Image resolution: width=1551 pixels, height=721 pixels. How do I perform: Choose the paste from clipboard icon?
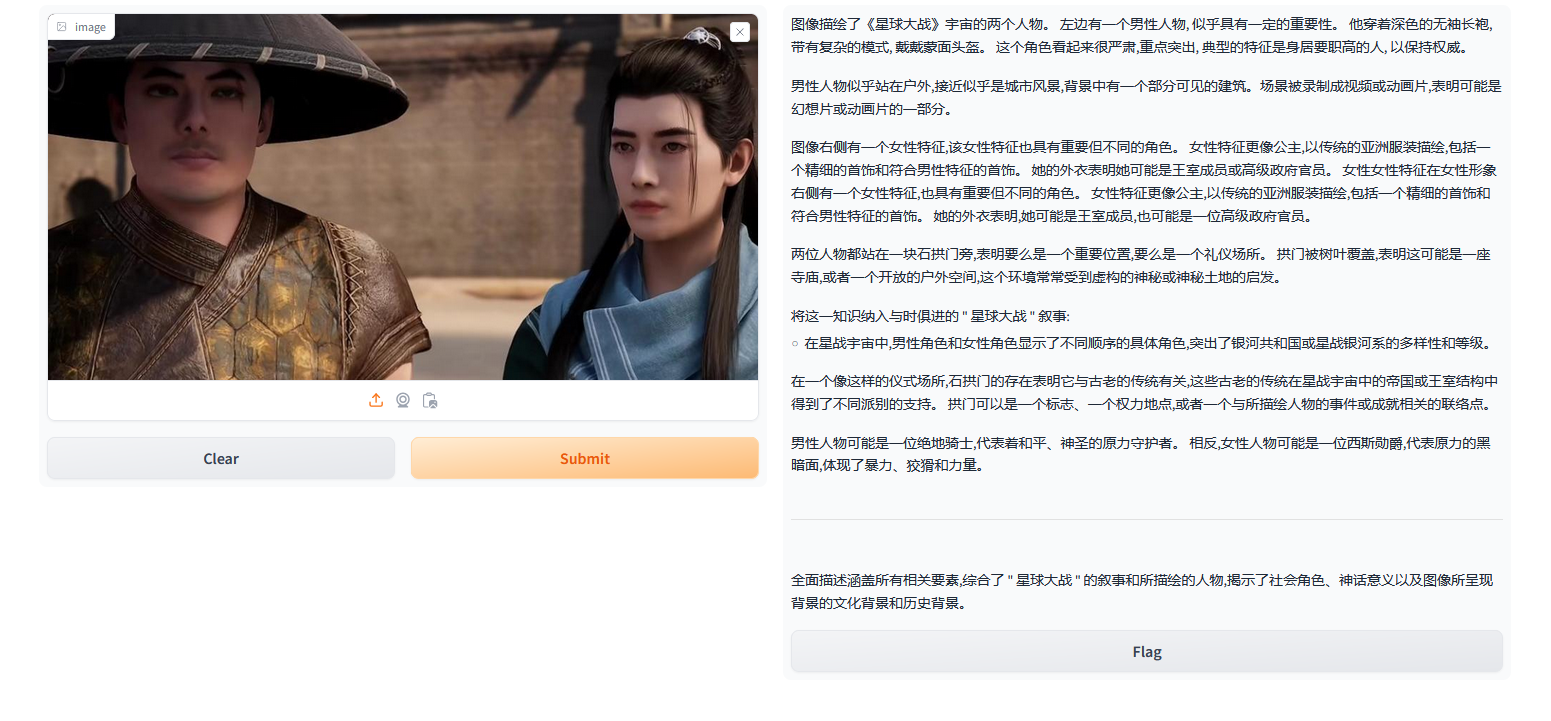click(430, 400)
